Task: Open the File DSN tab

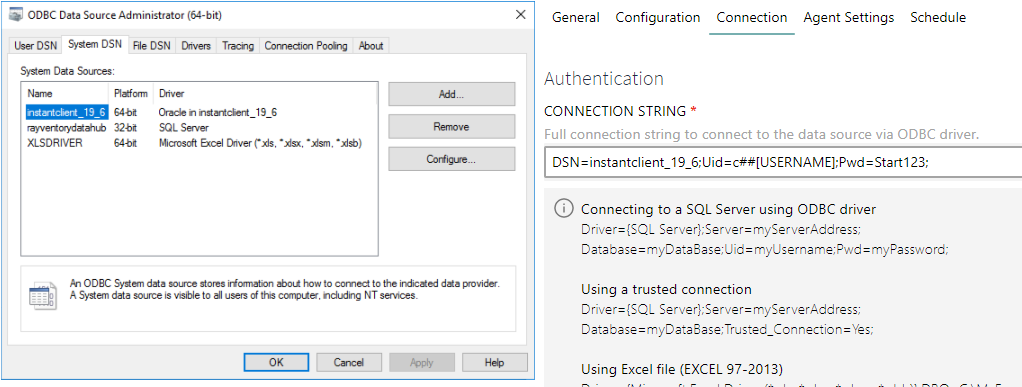Action: 151,46
